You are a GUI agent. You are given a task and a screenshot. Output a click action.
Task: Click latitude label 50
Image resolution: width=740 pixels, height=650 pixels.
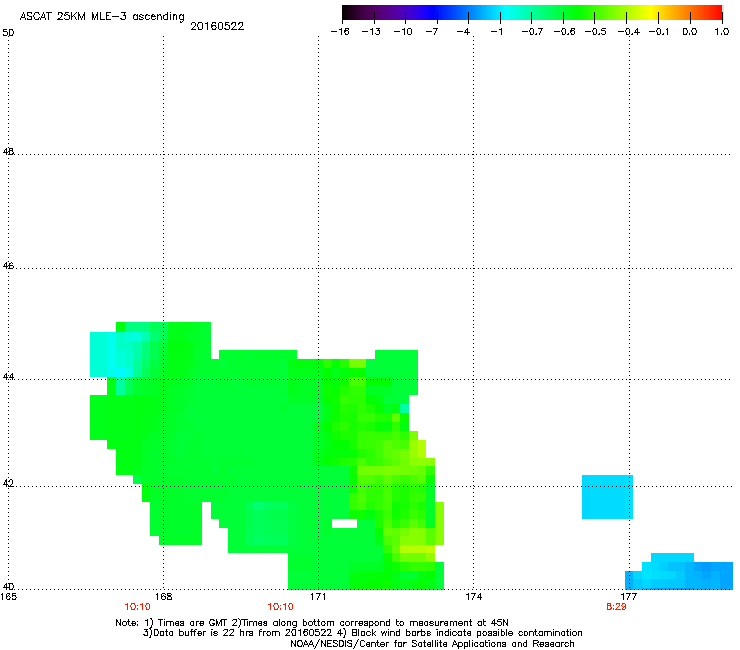click(8, 33)
